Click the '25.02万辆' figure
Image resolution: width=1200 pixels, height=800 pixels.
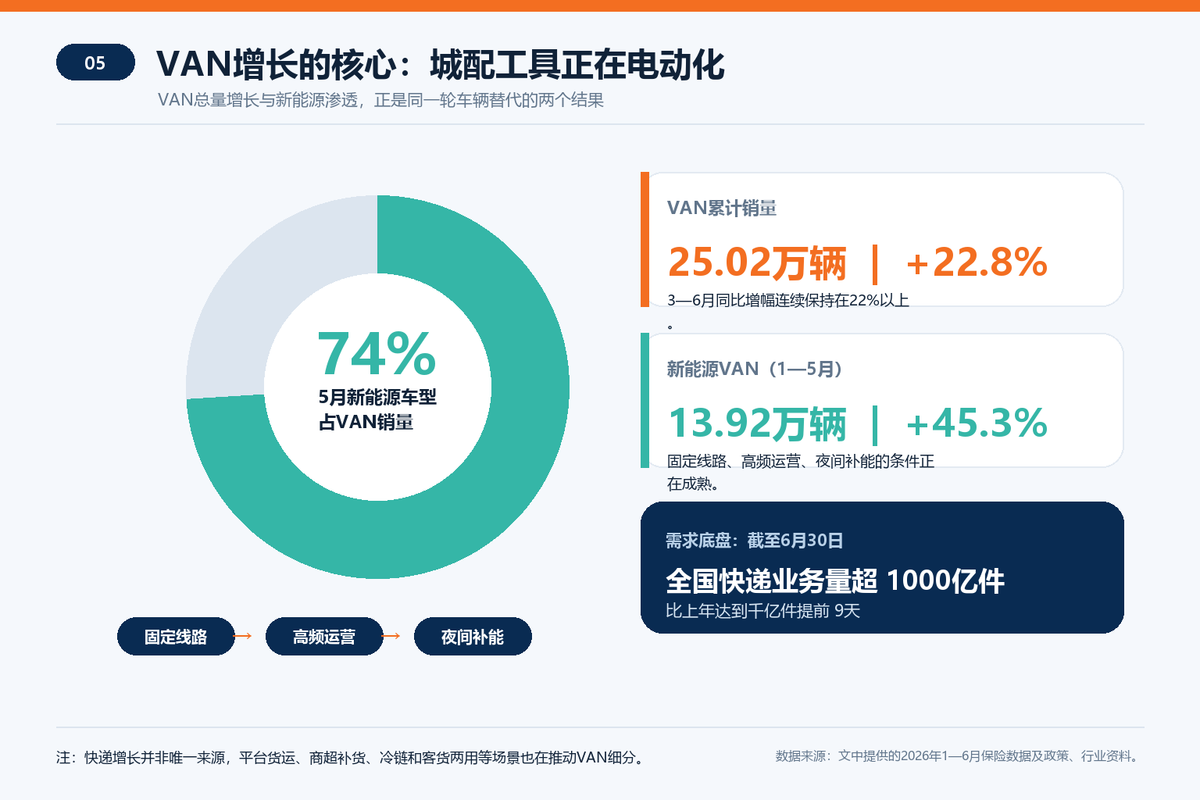point(757,263)
